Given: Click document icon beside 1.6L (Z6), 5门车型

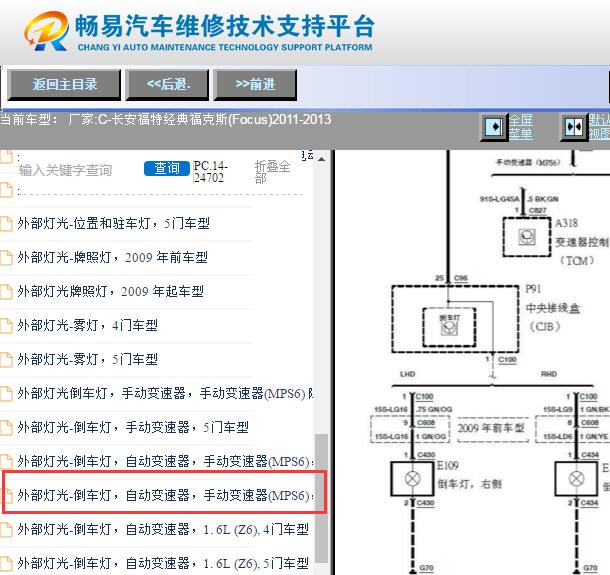Looking at the screenshot, I should (6, 564).
